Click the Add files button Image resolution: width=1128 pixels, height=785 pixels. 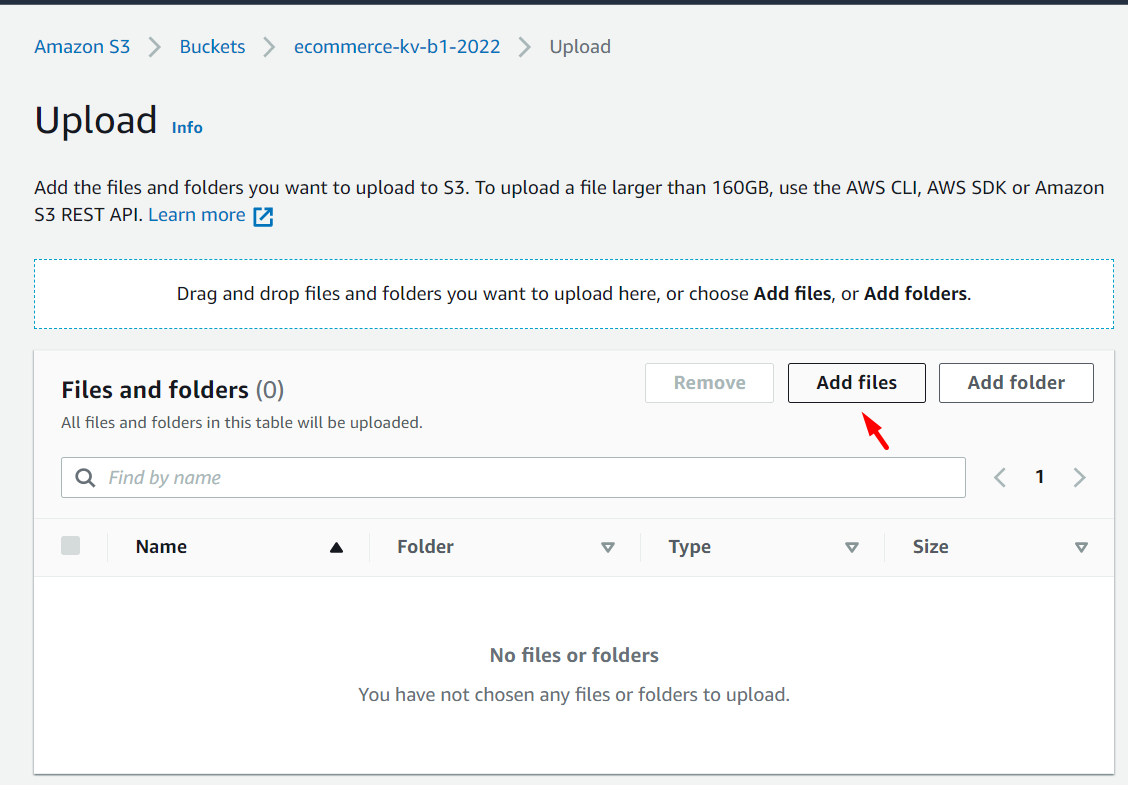coord(856,383)
